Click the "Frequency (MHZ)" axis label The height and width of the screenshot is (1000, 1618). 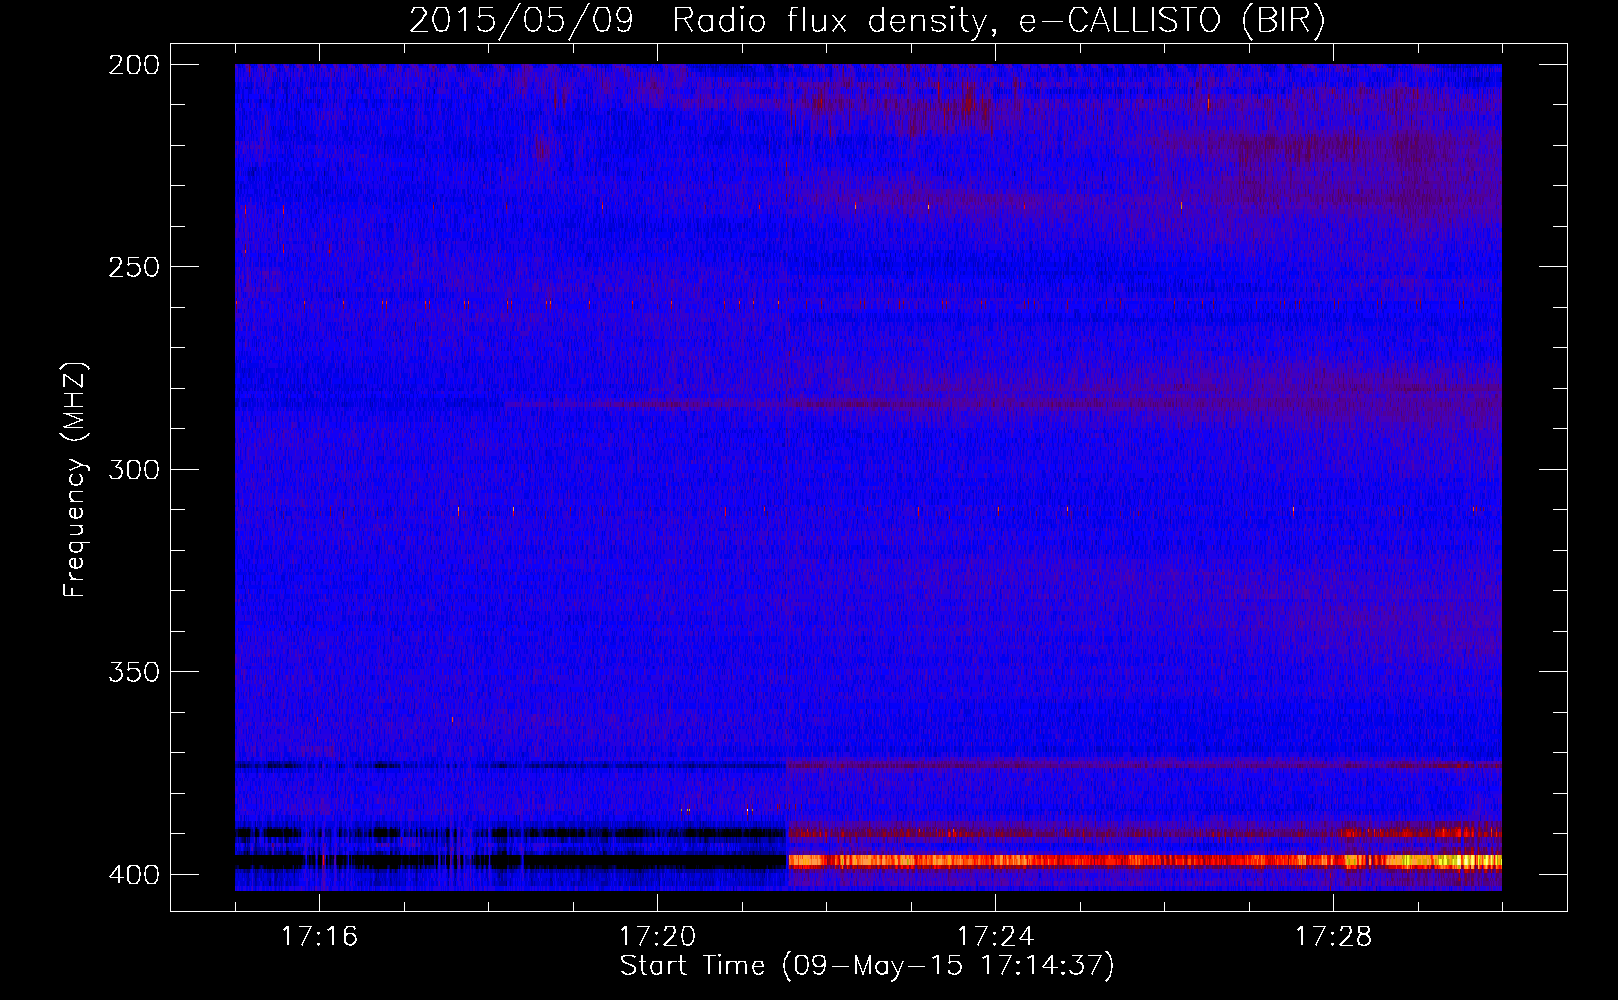click(x=75, y=480)
